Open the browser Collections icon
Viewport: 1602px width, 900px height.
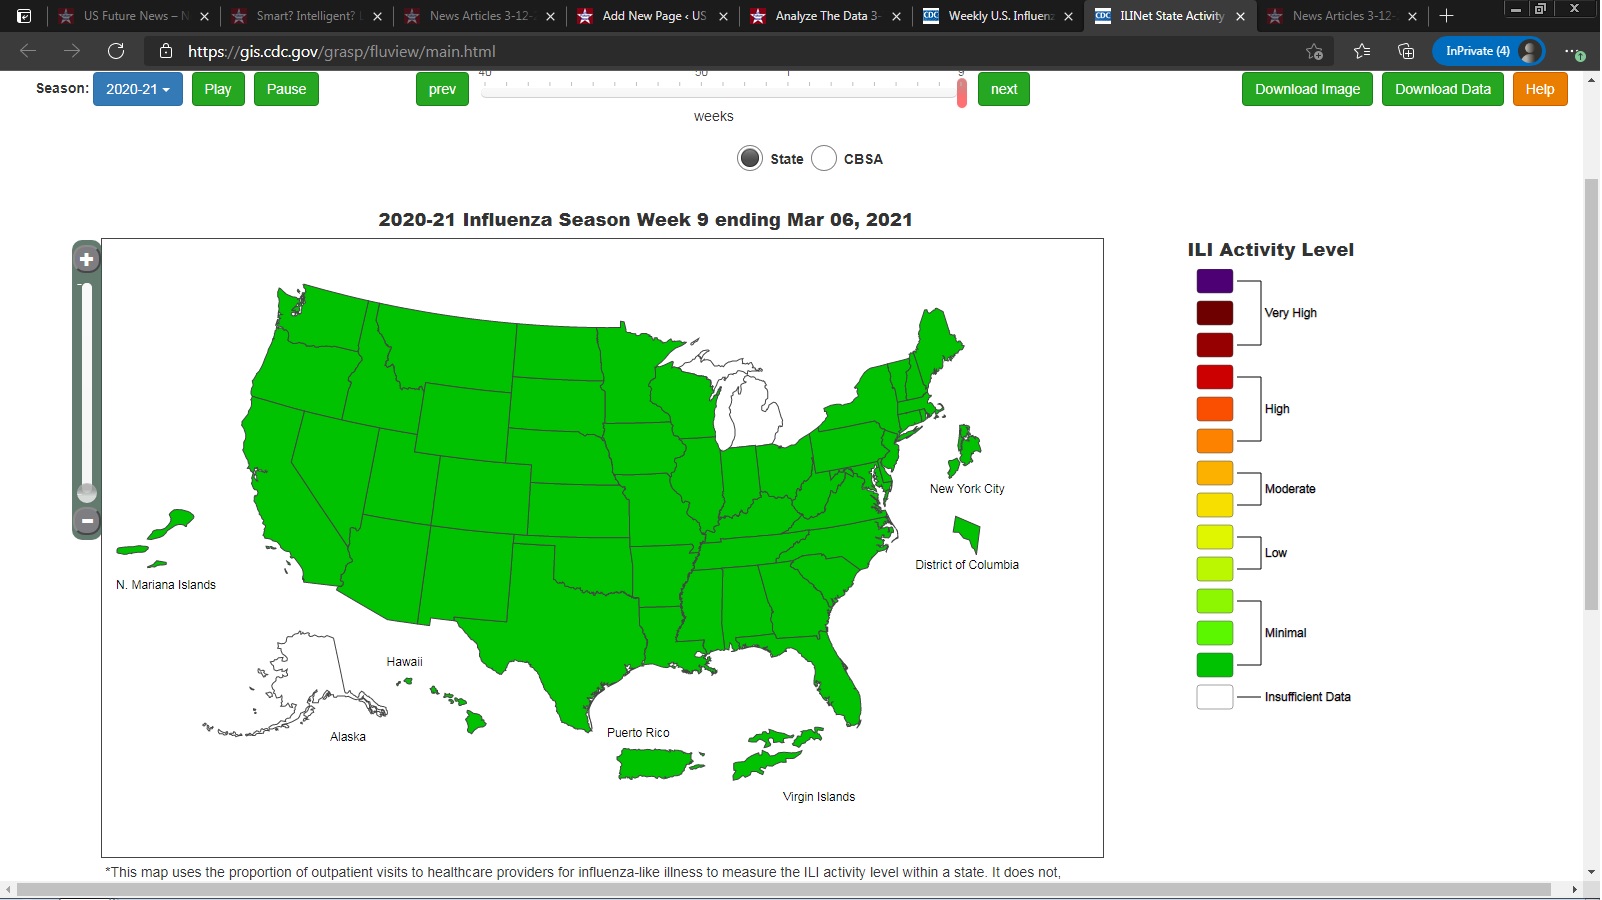[1406, 51]
